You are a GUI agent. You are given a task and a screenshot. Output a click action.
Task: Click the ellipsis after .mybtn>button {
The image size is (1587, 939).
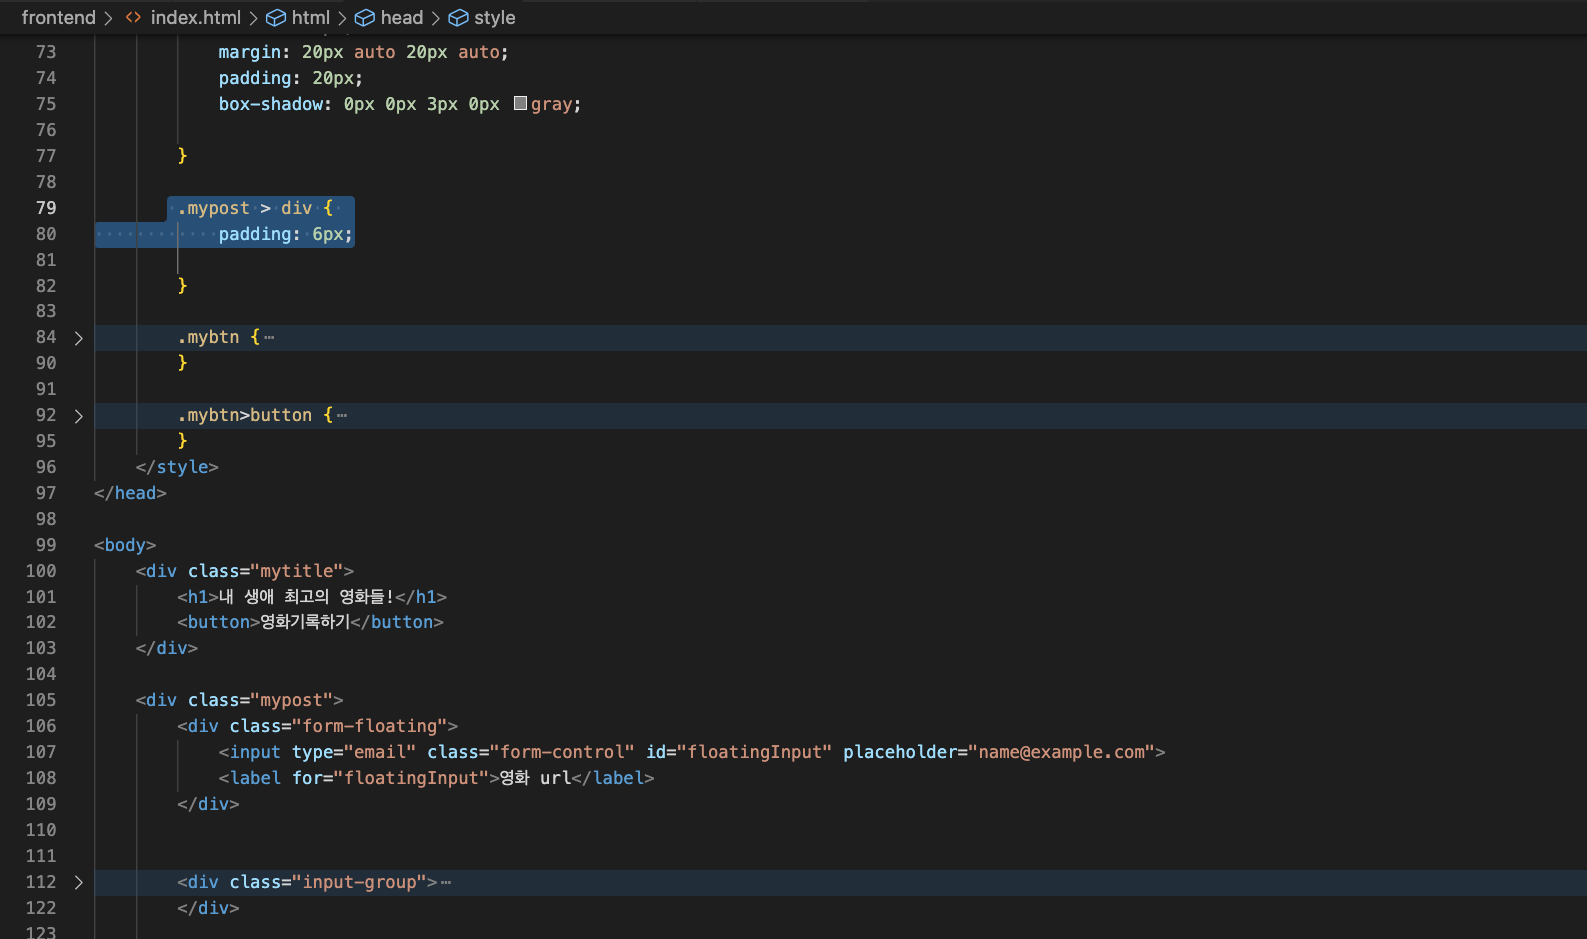342,416
